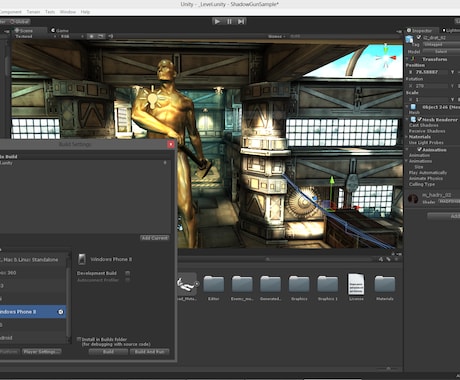
Task: Click the Model Select button in Inspector
Action: [441, 52]
